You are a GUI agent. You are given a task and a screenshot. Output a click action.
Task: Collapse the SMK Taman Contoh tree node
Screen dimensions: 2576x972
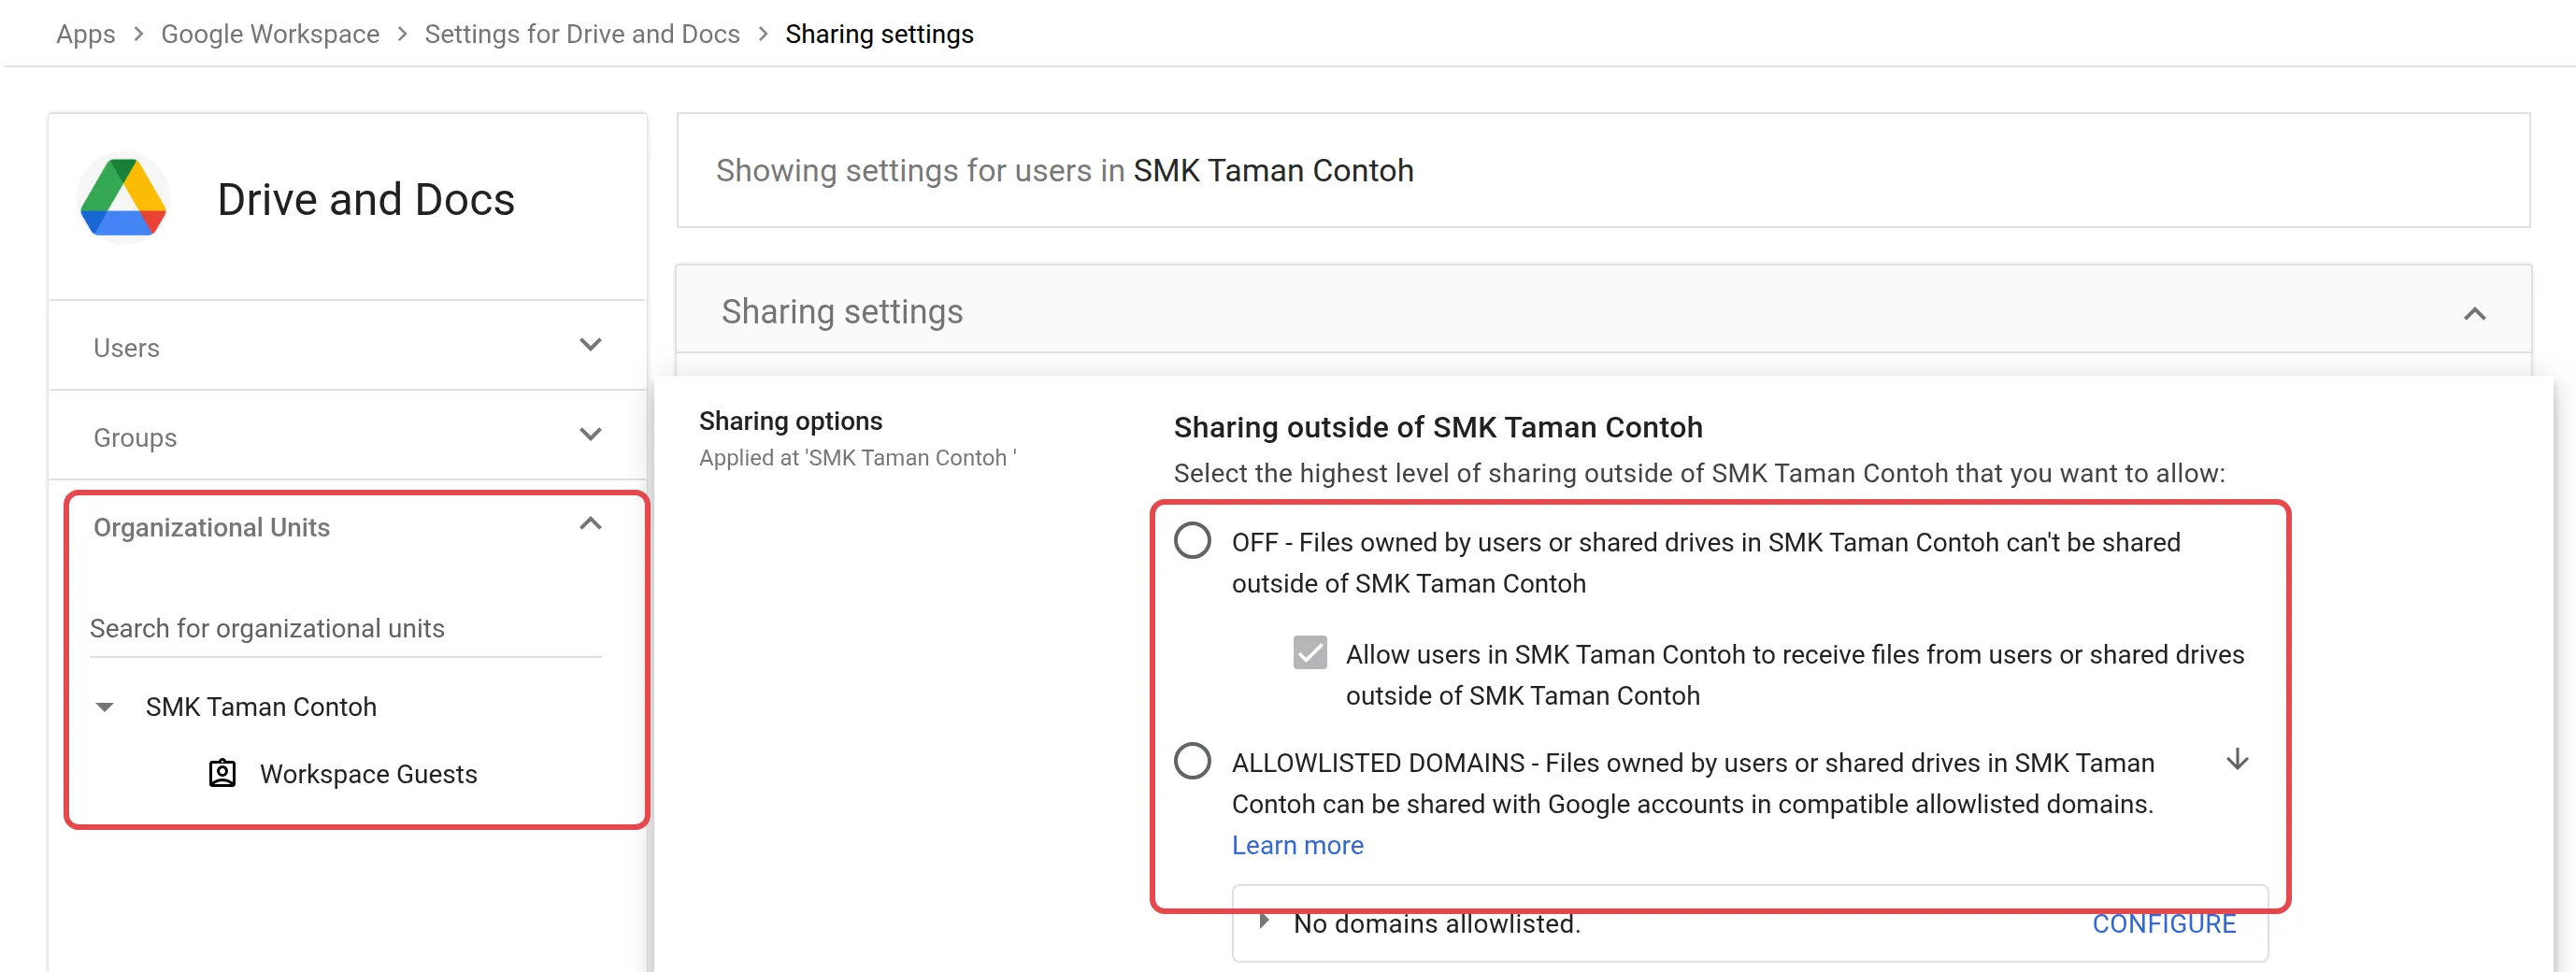(104, 707)
